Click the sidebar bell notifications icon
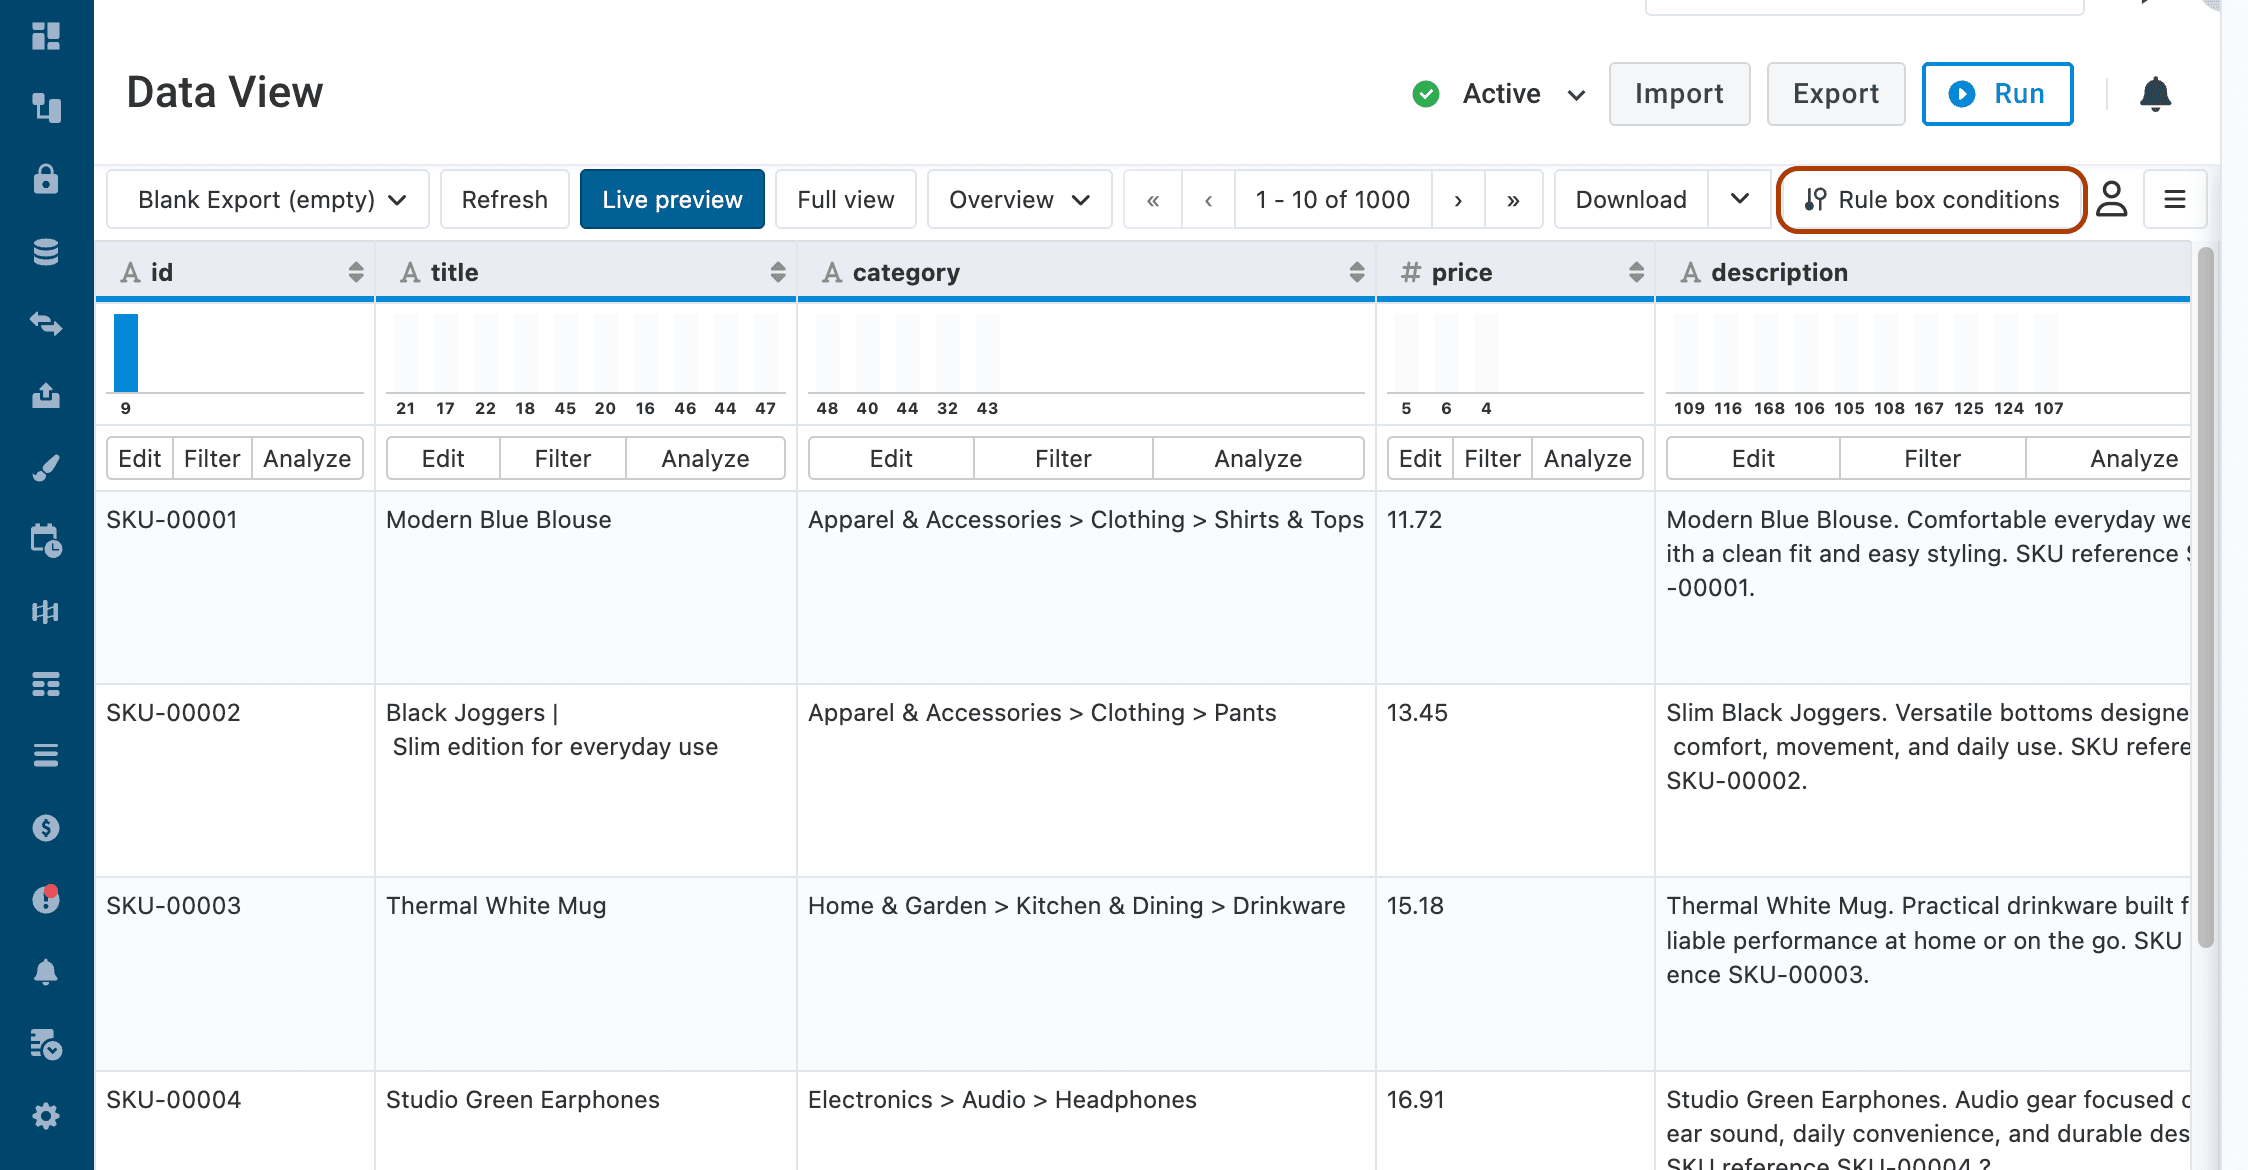This screenshot has height=1170, width=2248. pos(46,972)
